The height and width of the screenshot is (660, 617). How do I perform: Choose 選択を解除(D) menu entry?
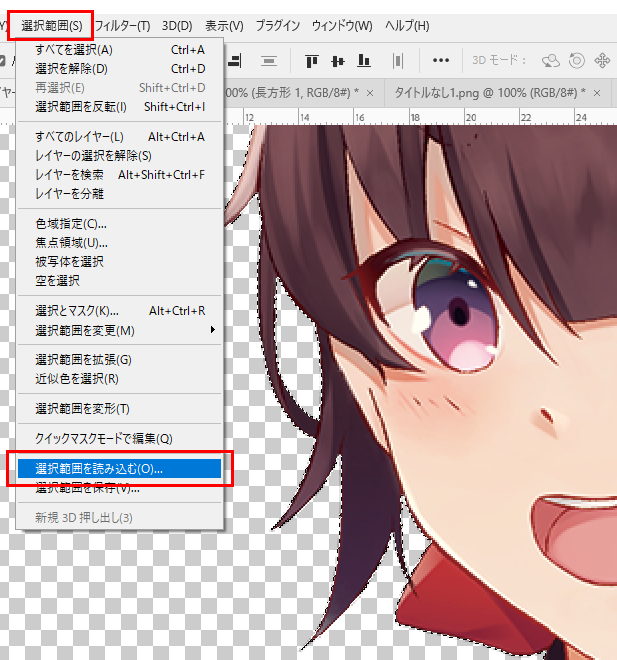pos(120,69)
